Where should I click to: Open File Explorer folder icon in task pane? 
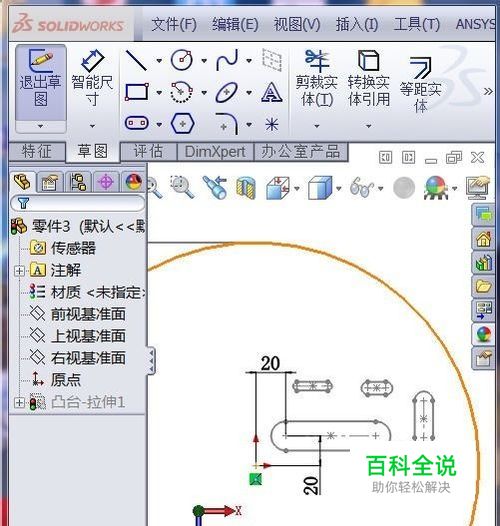coord(483,286)
